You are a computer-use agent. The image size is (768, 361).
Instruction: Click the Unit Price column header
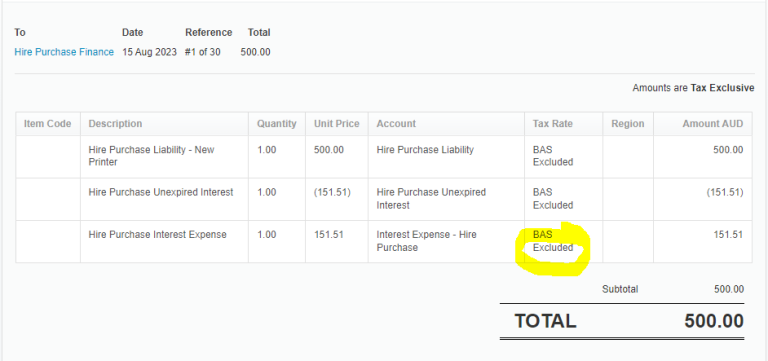[336, 124]
